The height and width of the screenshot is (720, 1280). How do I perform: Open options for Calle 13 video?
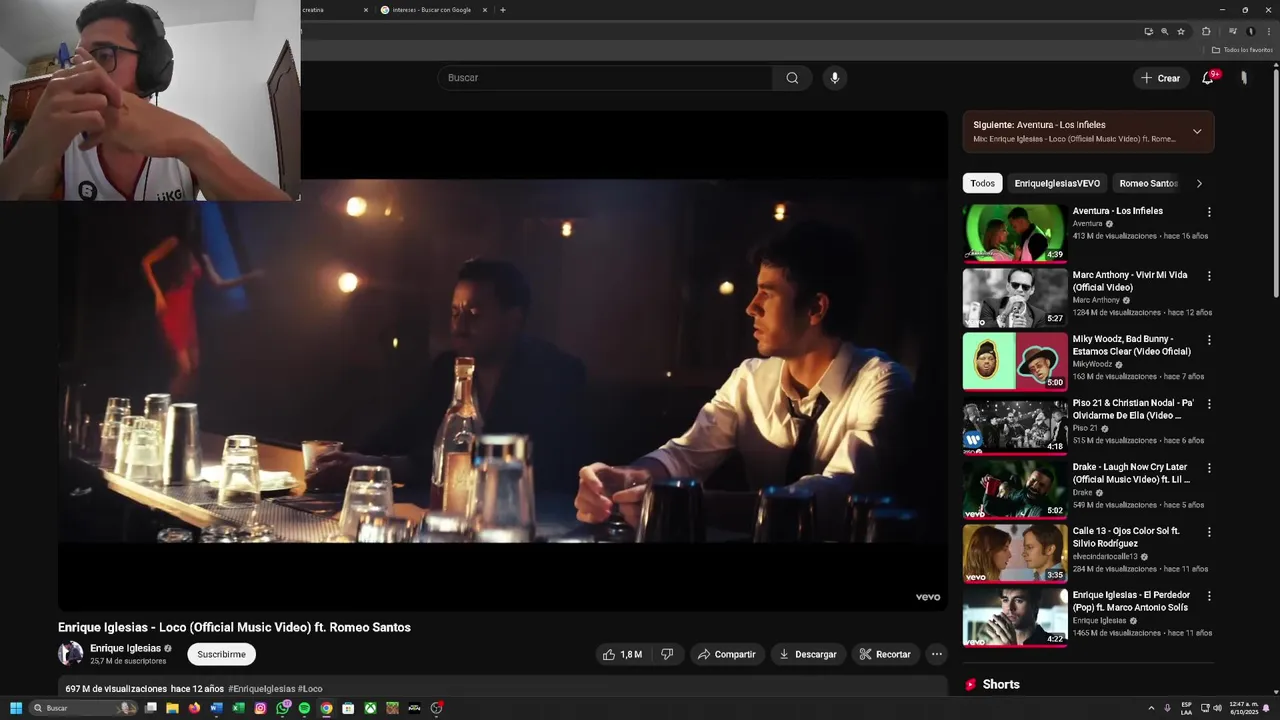click(1209, 532)
